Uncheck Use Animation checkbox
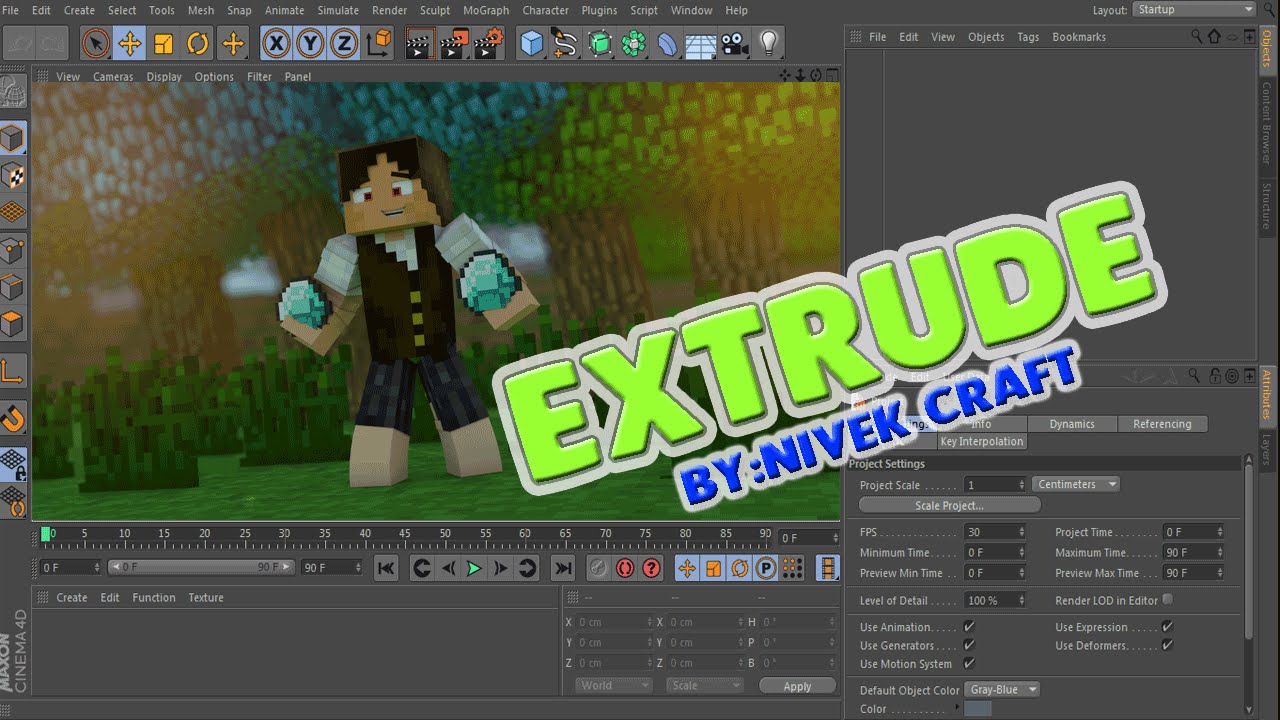This screenshot has height=720, width=1280. click(x=969, y=627)
